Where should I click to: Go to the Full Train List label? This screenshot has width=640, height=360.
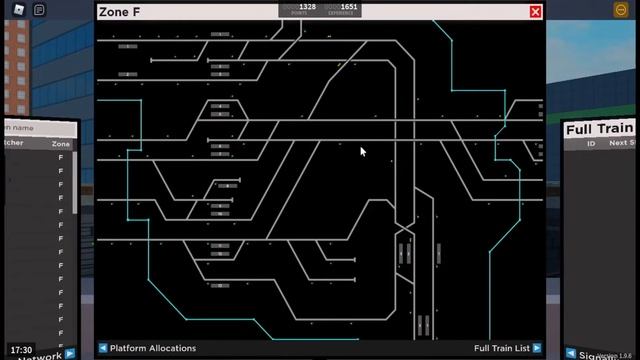502,348
